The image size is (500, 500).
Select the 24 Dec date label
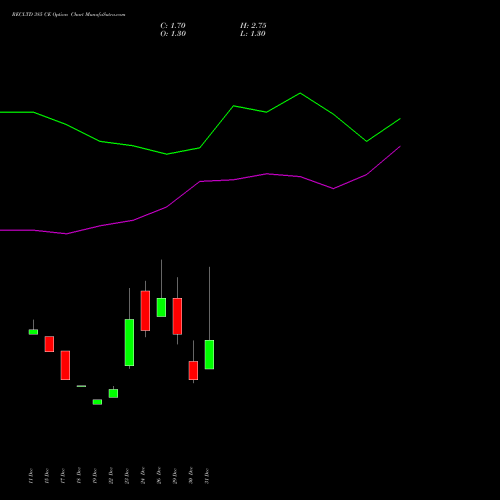(x=143, y=476)
